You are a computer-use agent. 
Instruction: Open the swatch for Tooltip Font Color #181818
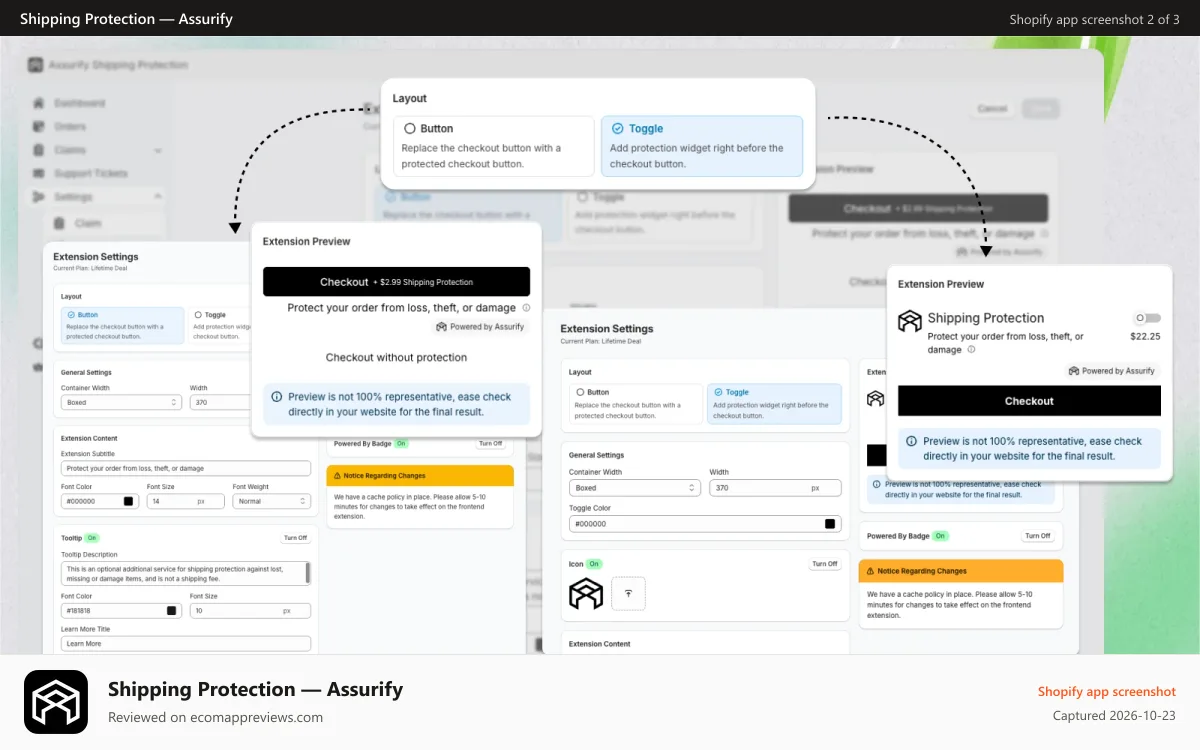(x=171, y=610)
